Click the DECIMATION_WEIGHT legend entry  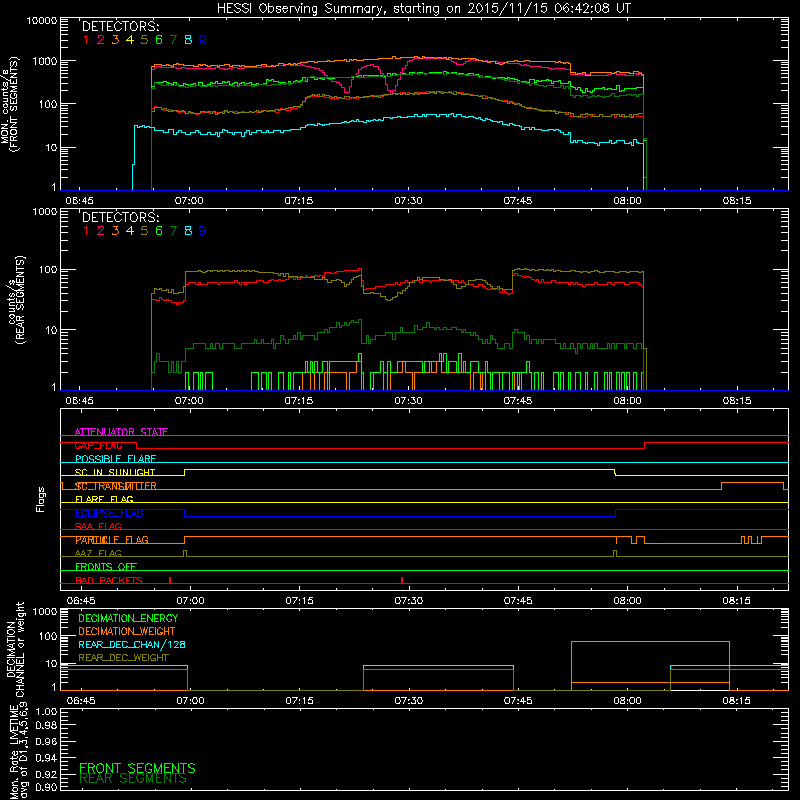[x=127, y=631]
